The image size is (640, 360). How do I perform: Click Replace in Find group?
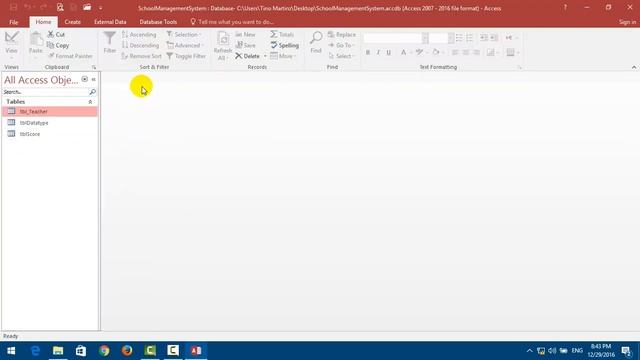(342, 35)
